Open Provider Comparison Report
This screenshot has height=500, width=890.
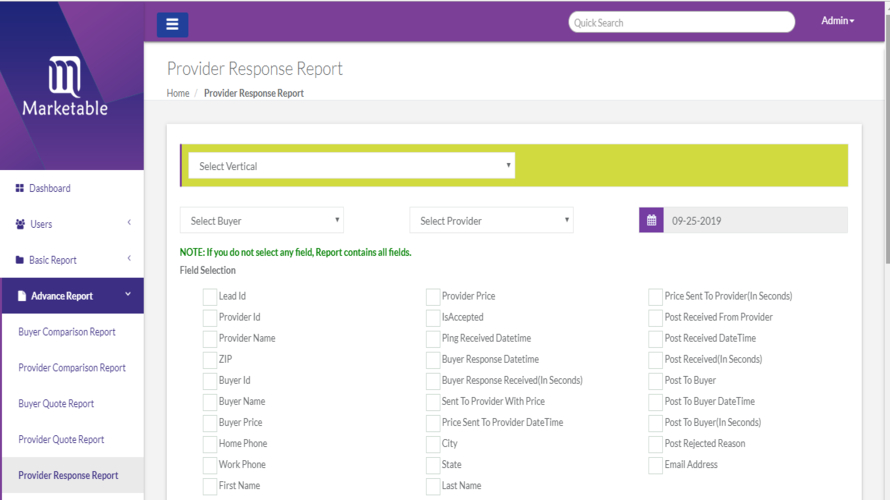tap(72, 368)
